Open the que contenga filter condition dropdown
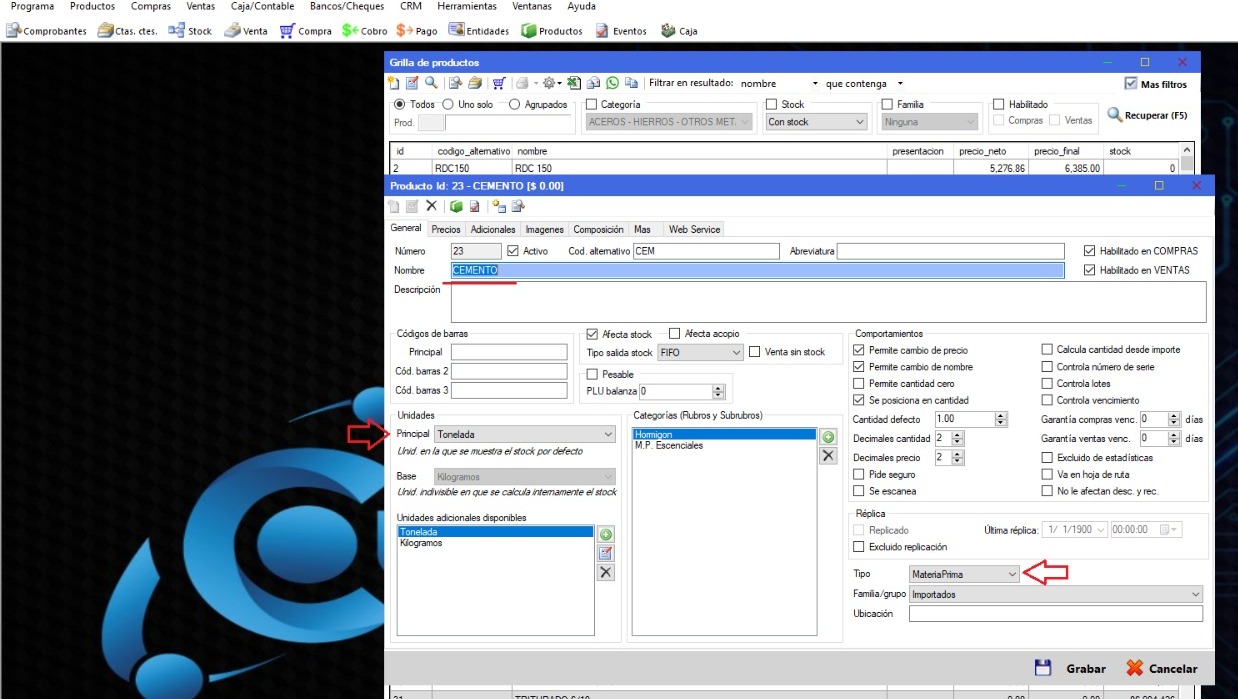 (x=865, y=84)
